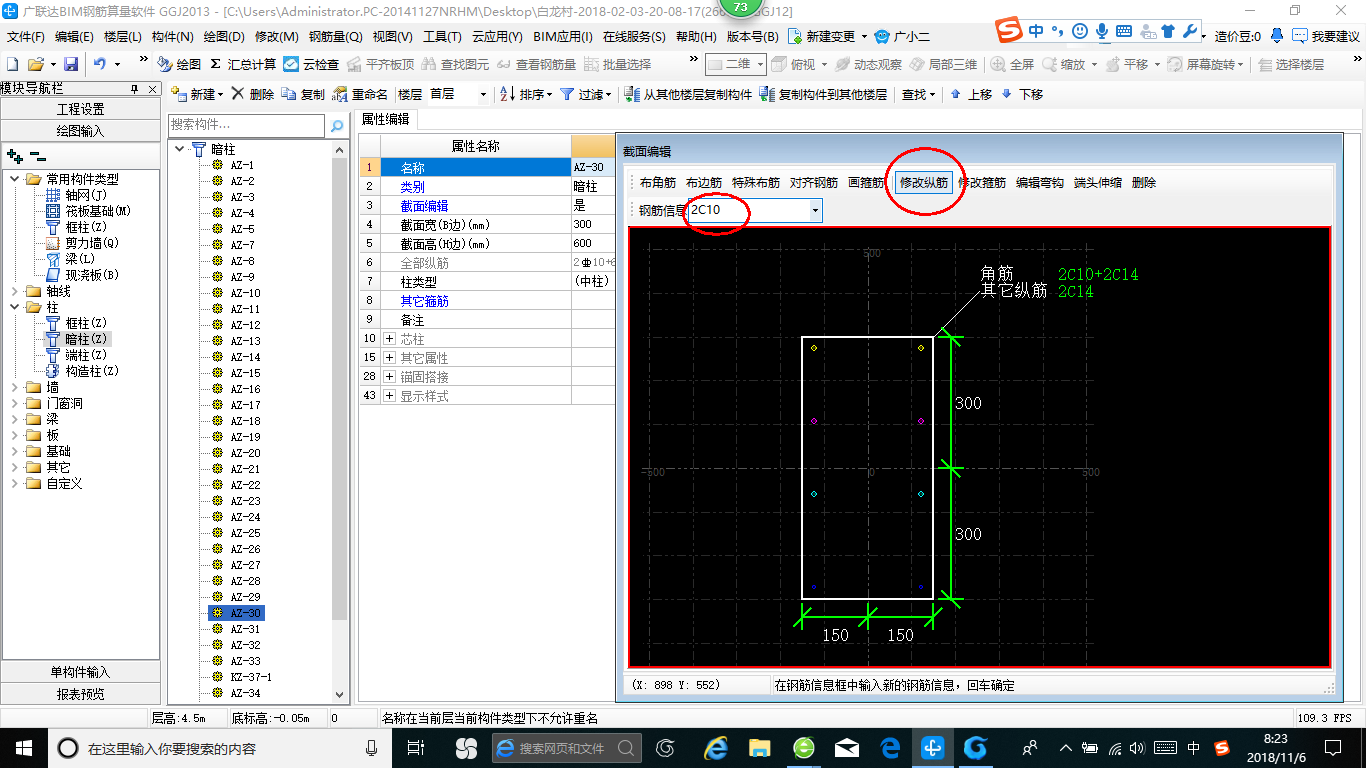The width and height of the screenshot is (1366, 768).
Task: Open 单构件输入 module
Action: [x=80, y=672]
